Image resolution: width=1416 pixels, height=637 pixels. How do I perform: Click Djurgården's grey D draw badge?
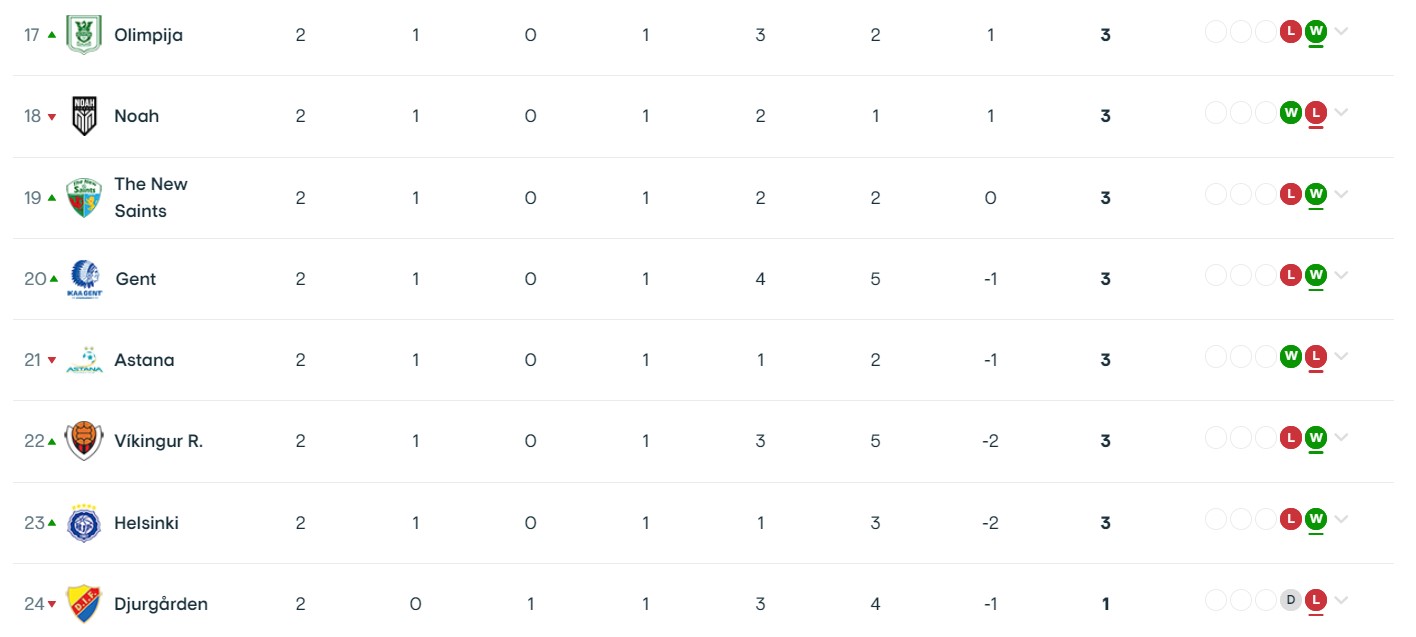(x=1291, y=600)
